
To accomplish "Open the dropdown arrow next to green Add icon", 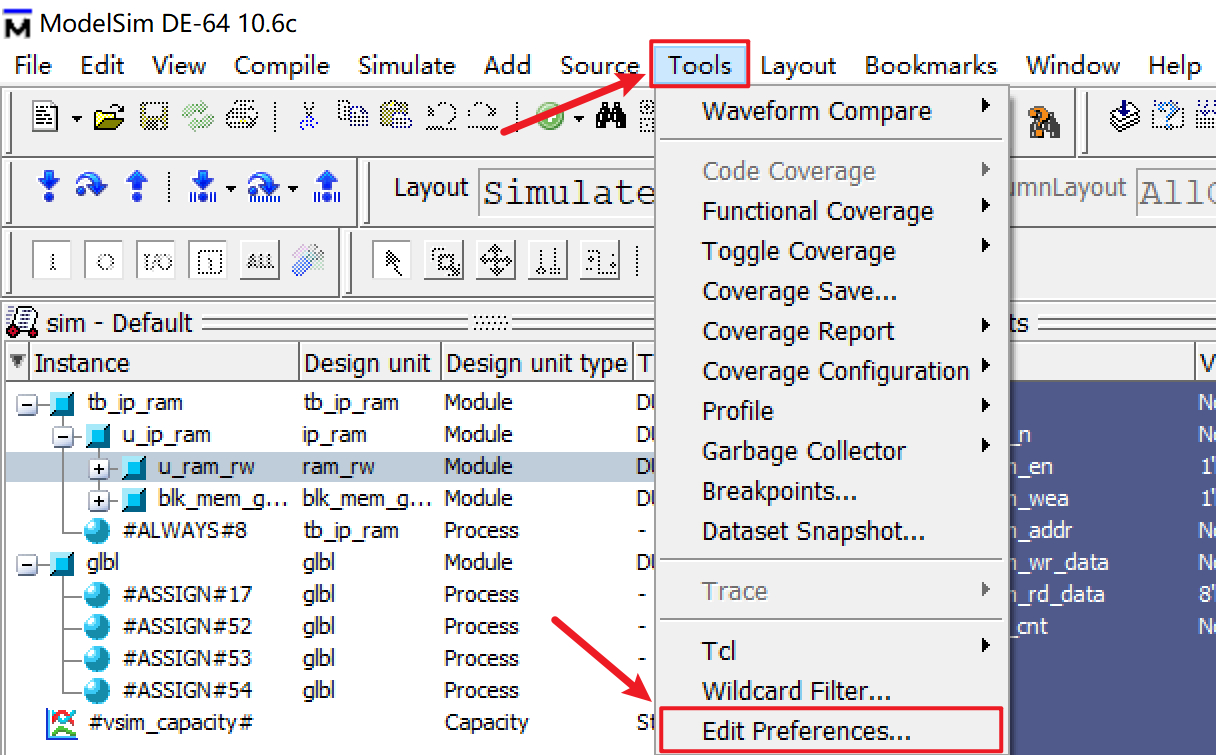I will tap(578, 120).
